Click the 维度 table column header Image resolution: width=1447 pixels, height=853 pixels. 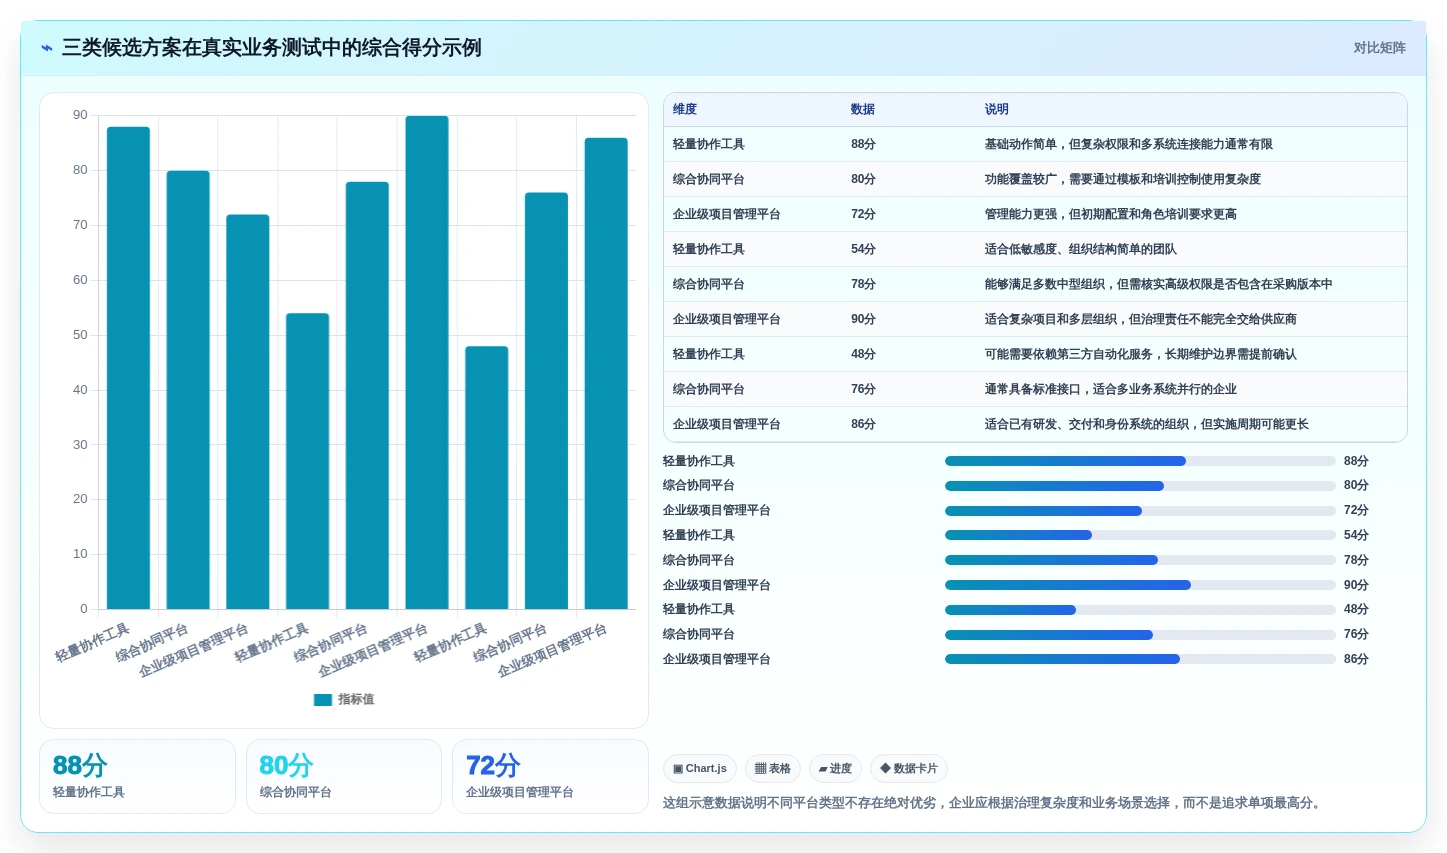[x=685, y=110]
